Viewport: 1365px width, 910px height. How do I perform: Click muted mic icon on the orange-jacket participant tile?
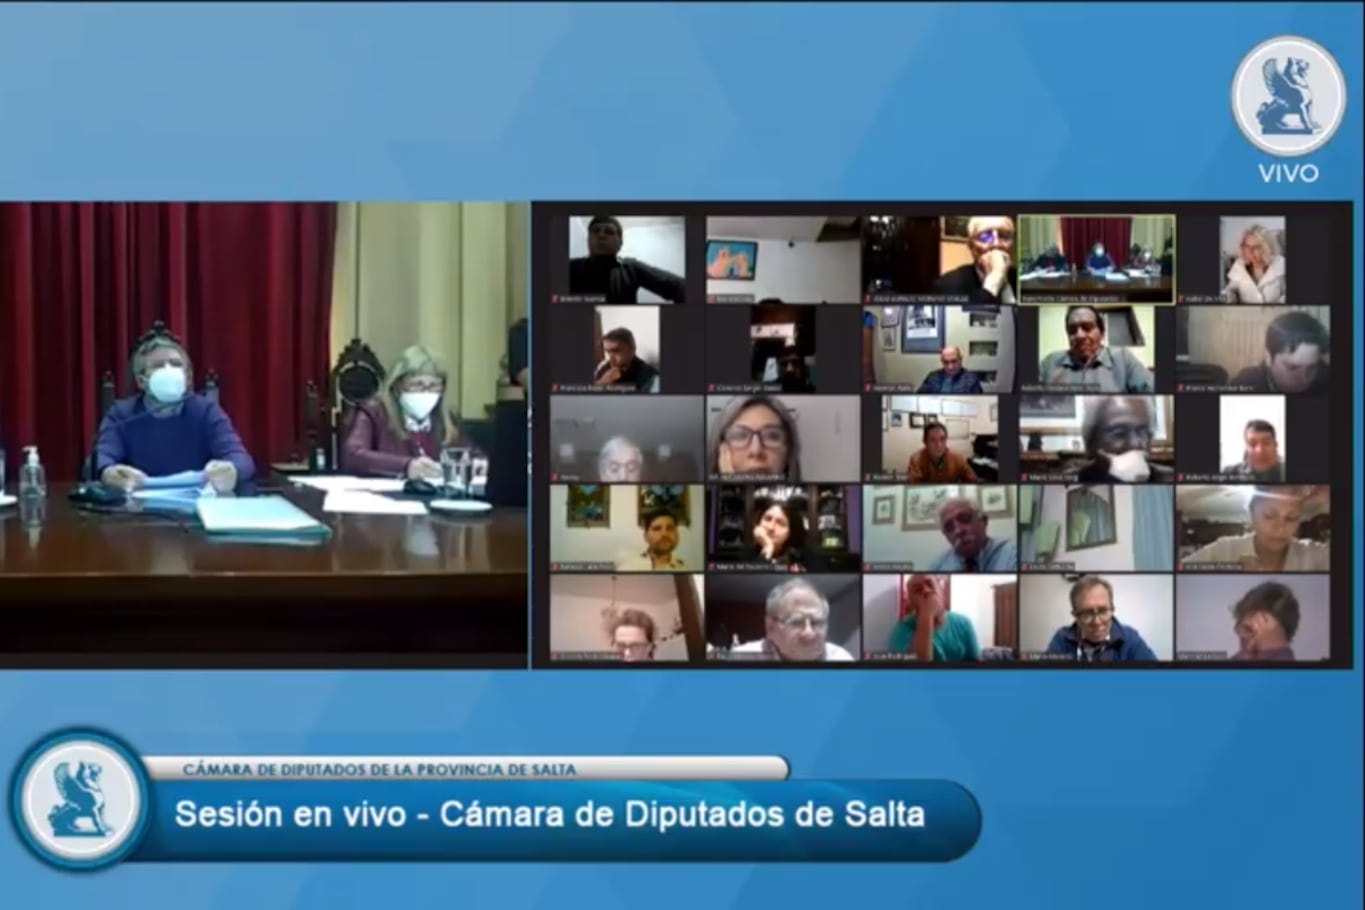[x=868, y=478]
